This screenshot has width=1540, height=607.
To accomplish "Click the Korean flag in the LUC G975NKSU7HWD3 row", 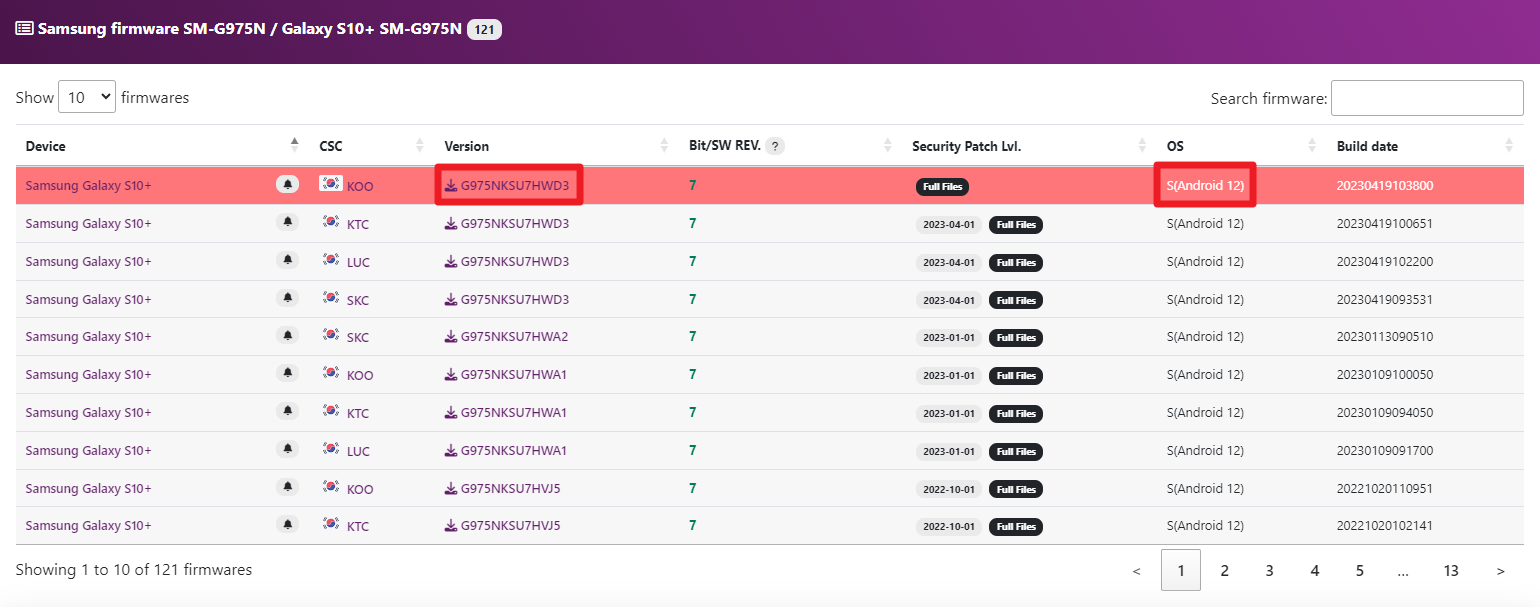I will tap(331, 260).
